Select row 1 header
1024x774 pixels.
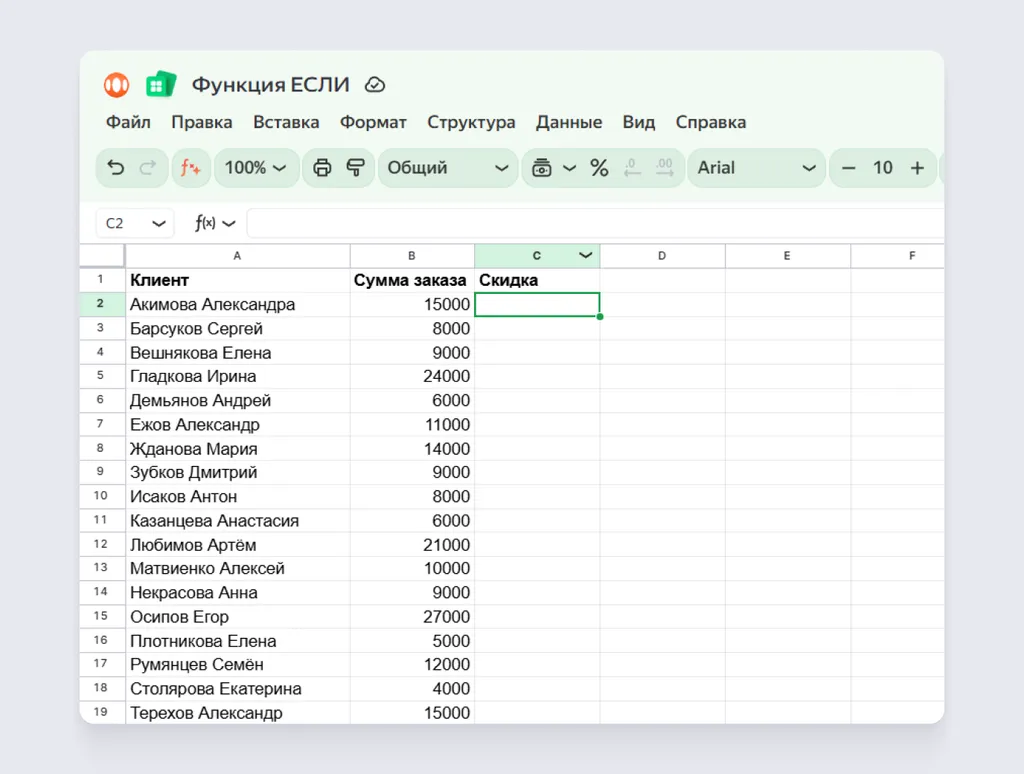[x=102, y=280]
